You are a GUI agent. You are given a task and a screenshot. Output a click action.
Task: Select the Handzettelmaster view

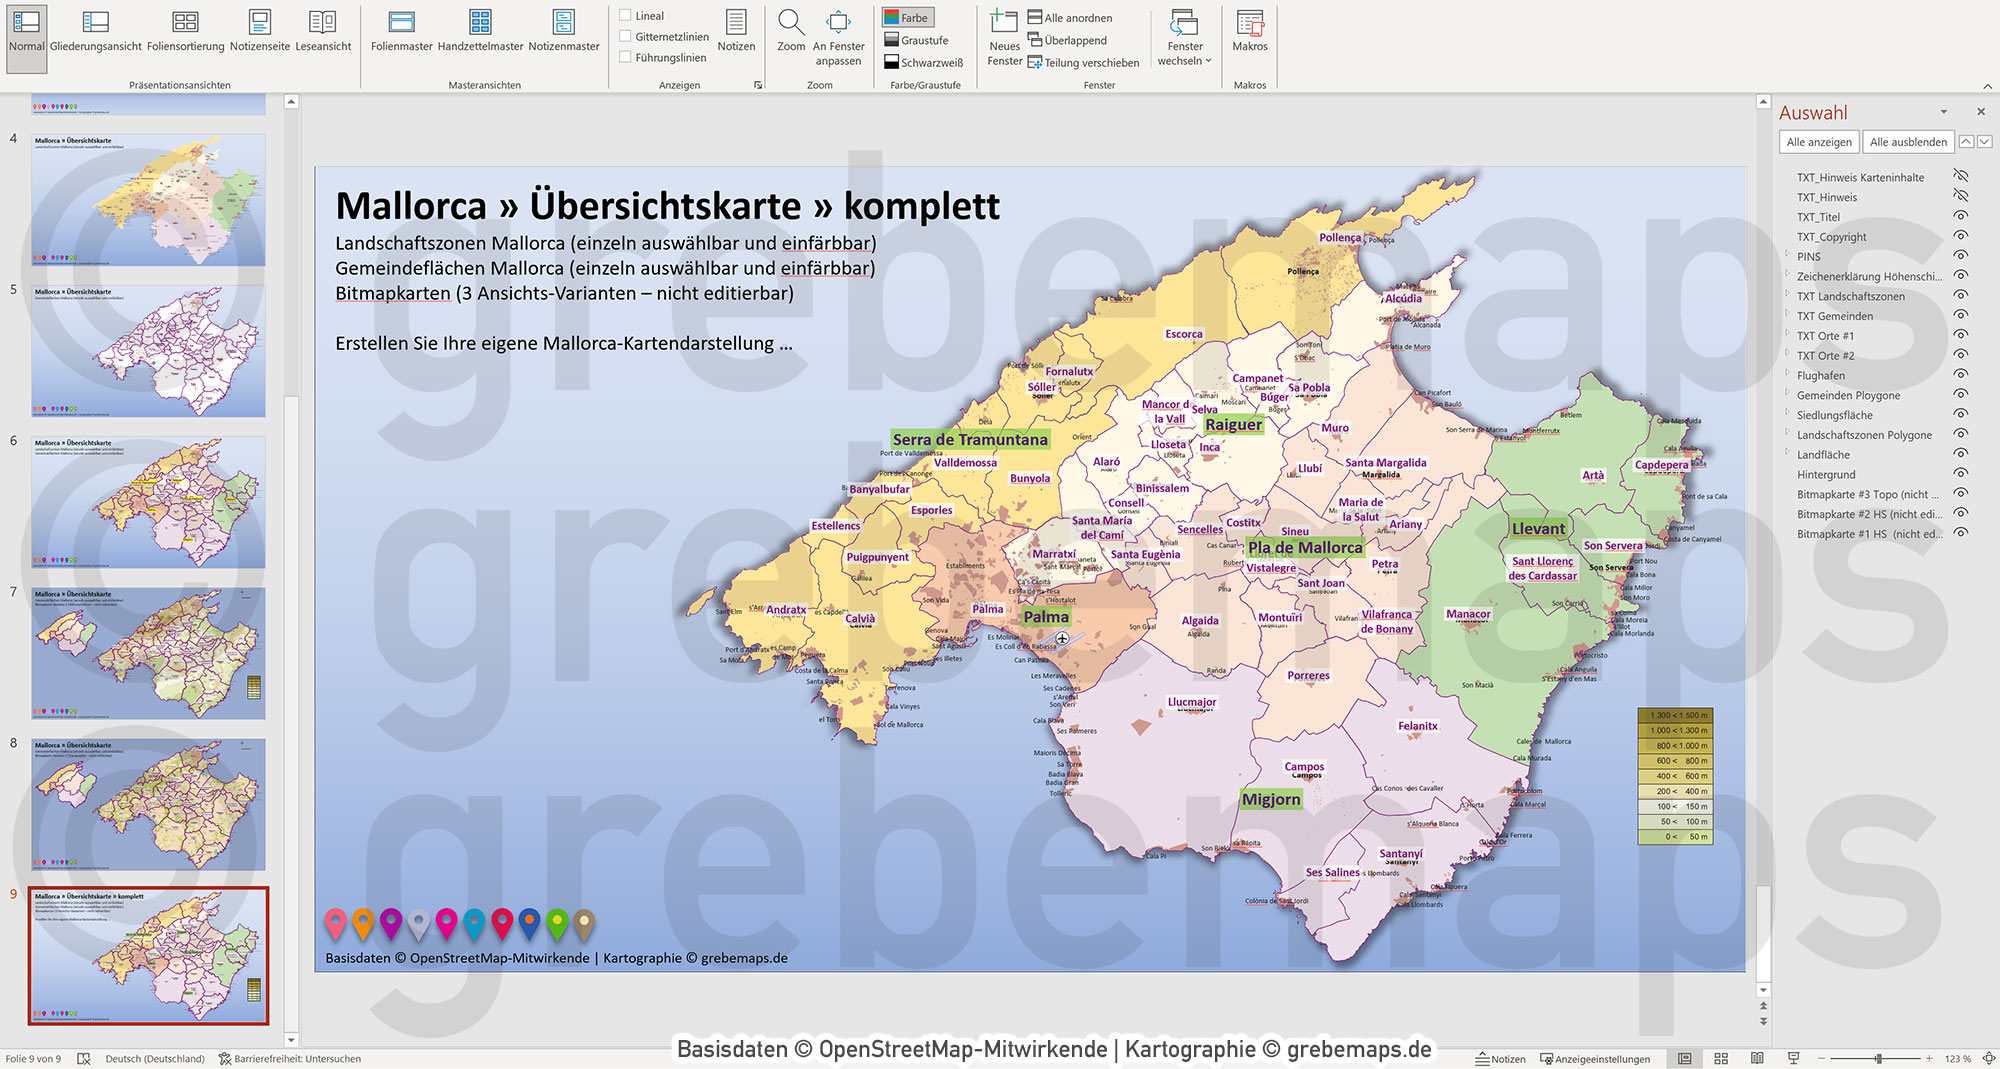coord(478,30)
